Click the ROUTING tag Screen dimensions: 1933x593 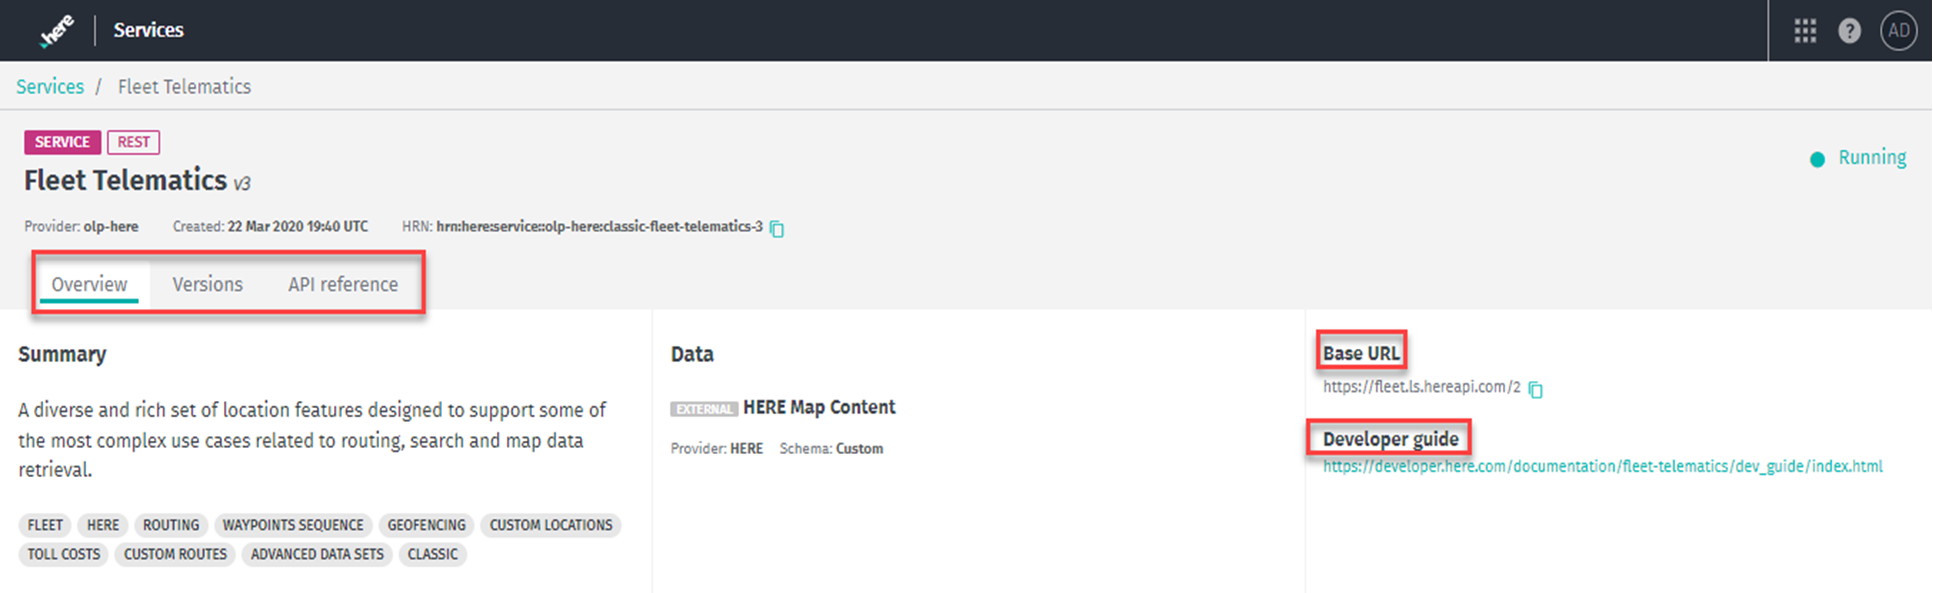tap(171, 525)
